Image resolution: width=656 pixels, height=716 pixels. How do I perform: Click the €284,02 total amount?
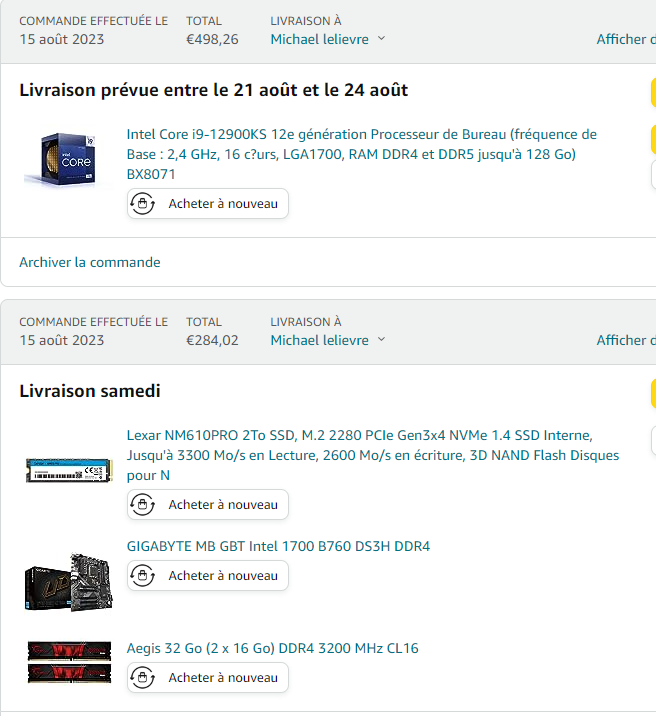(x=212, y=340)
